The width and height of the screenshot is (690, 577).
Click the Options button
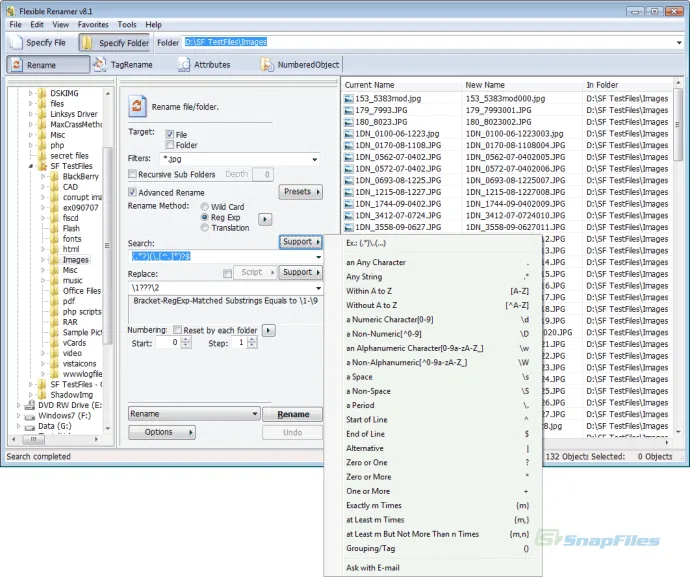[162, 432]
